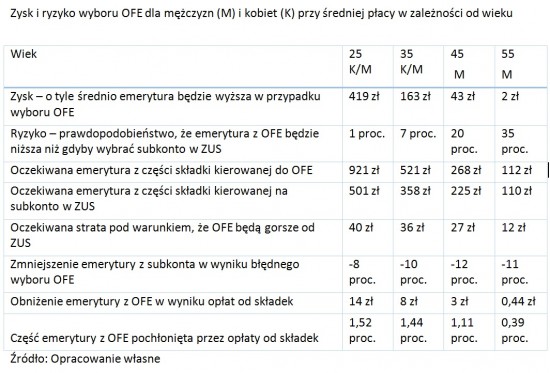Click the '1,52 proc.' fees share cell
This screenshot has width=550, height=373.
[x=362, y=330]
